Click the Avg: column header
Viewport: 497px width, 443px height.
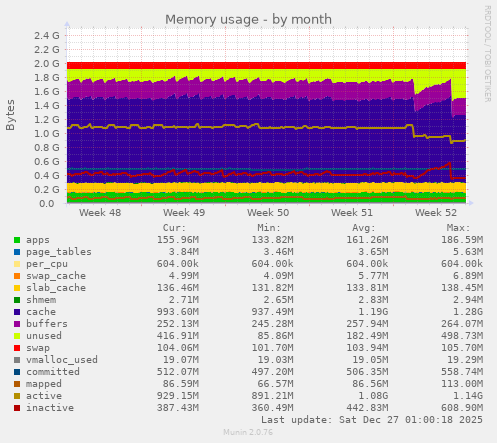364,228
